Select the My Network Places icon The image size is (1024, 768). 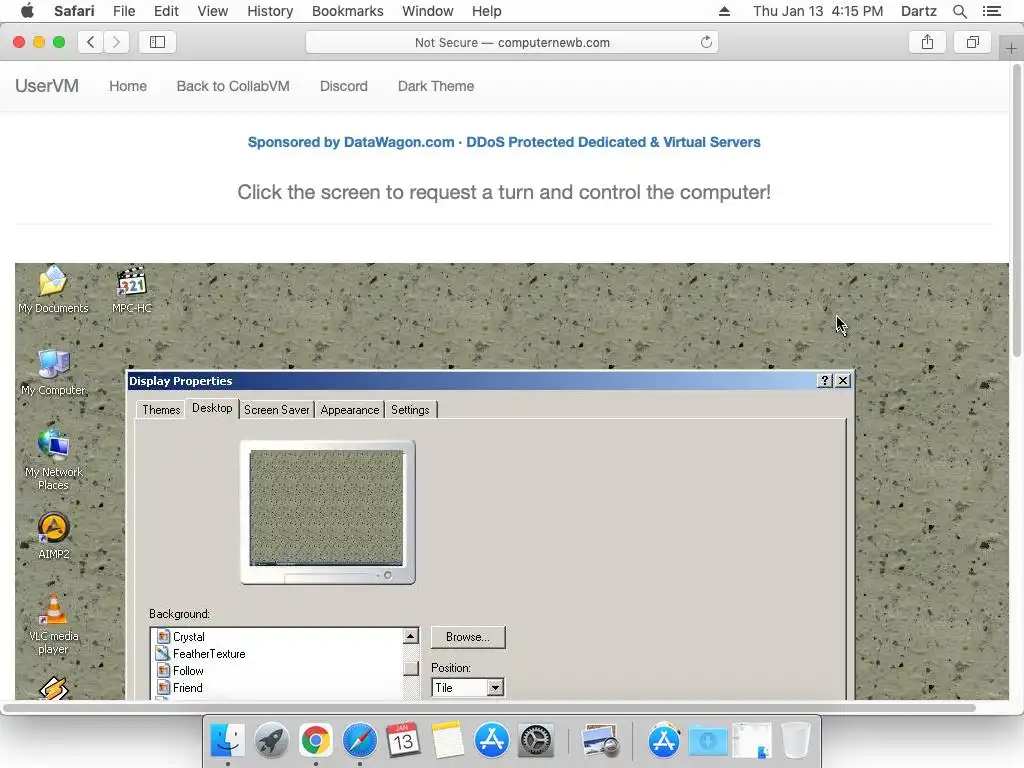53,460
